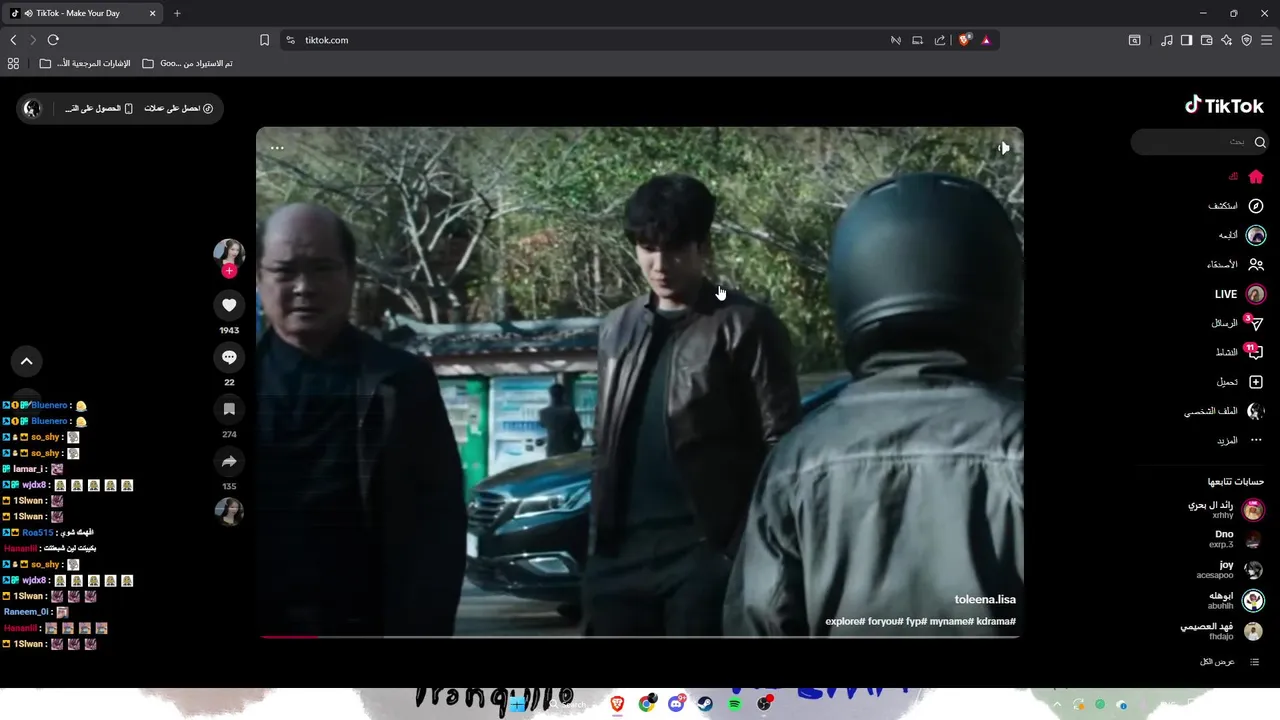Screen dimensions: 1280x720
Task: Go to the For You home icon
Action: click(1256, 177)
